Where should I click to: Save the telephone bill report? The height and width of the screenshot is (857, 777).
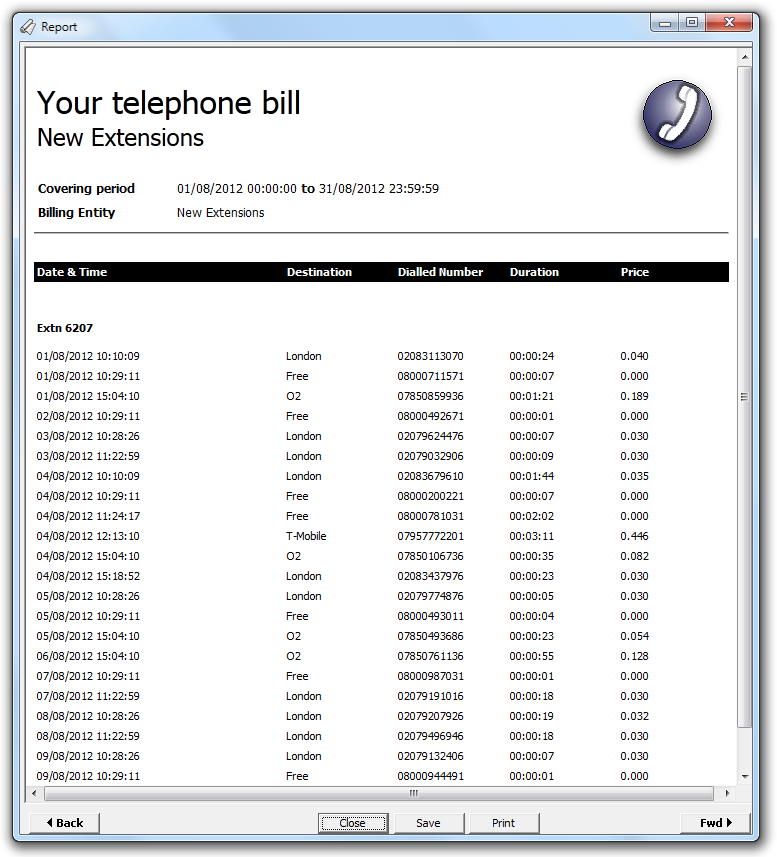point(428,823)
